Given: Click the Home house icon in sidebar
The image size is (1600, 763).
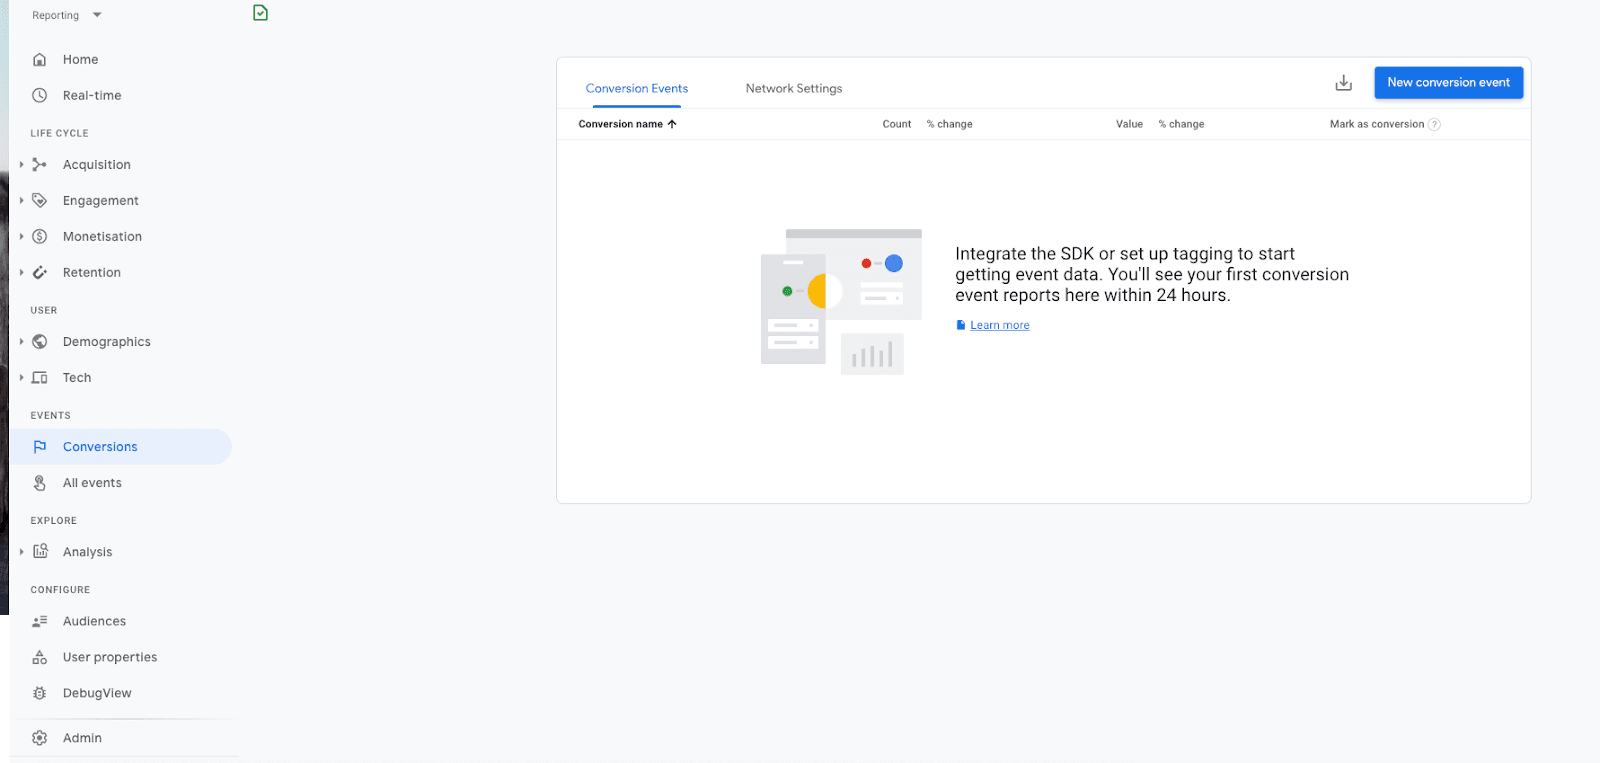Looking at the screenshot, I should point(40,60).
